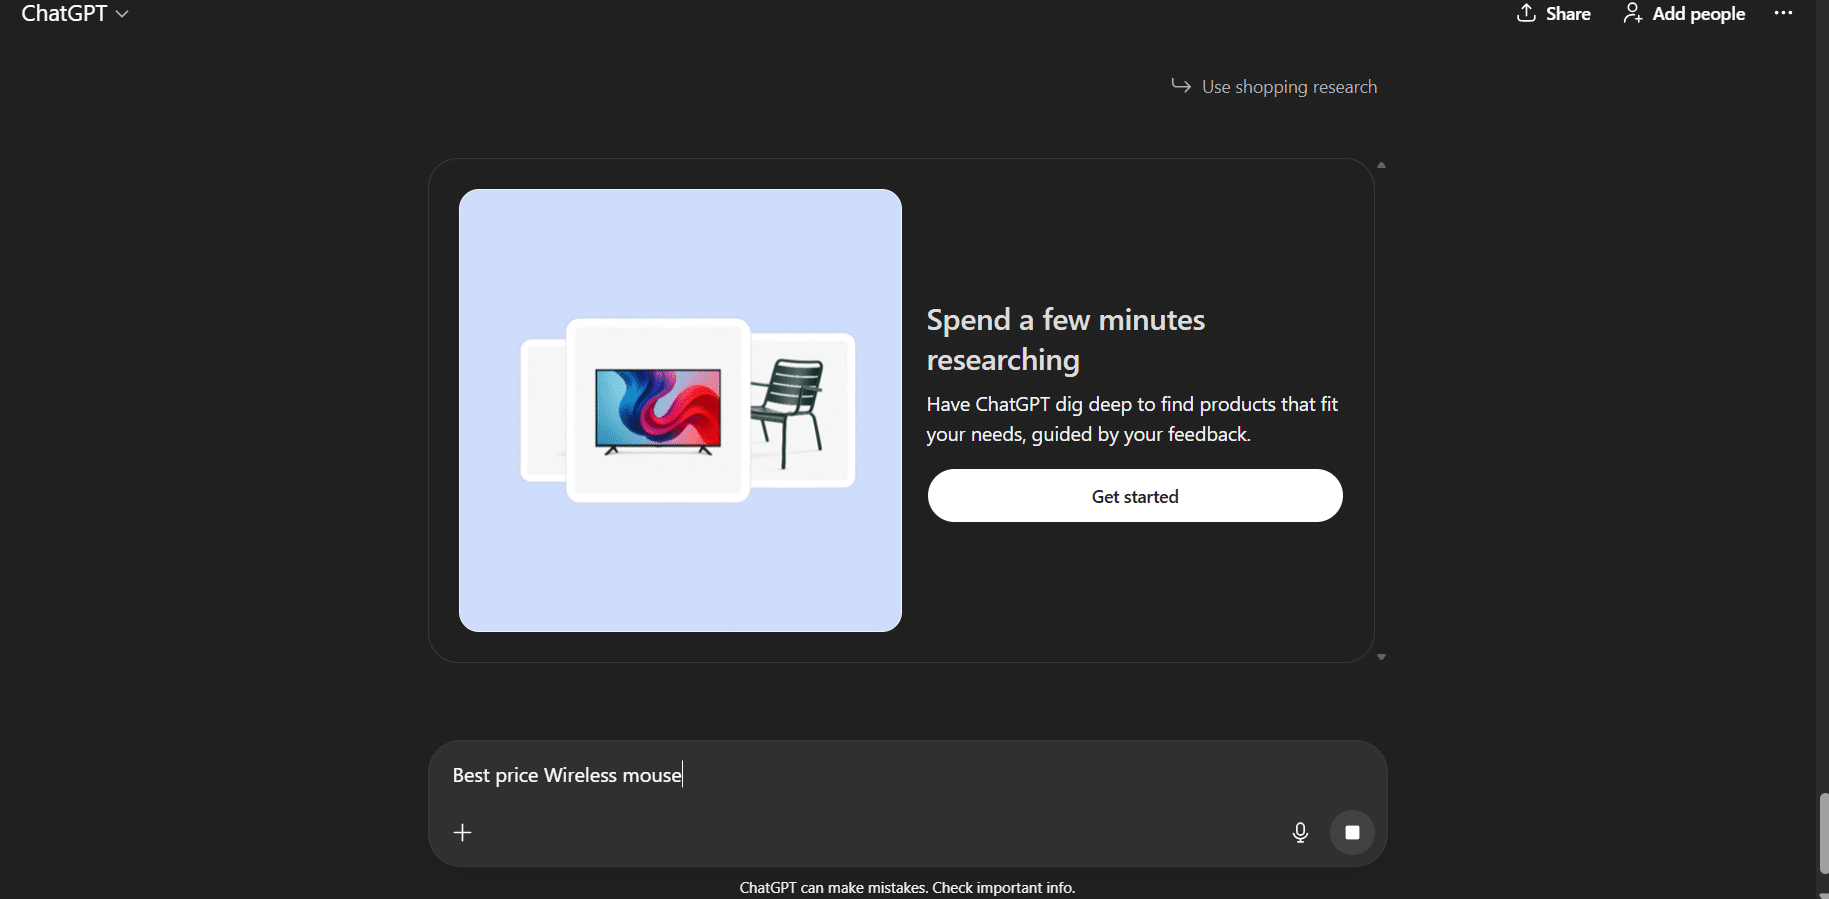Open the plus attachment menu
Viewport: 1829px width, 899px height.
(462, 833)
